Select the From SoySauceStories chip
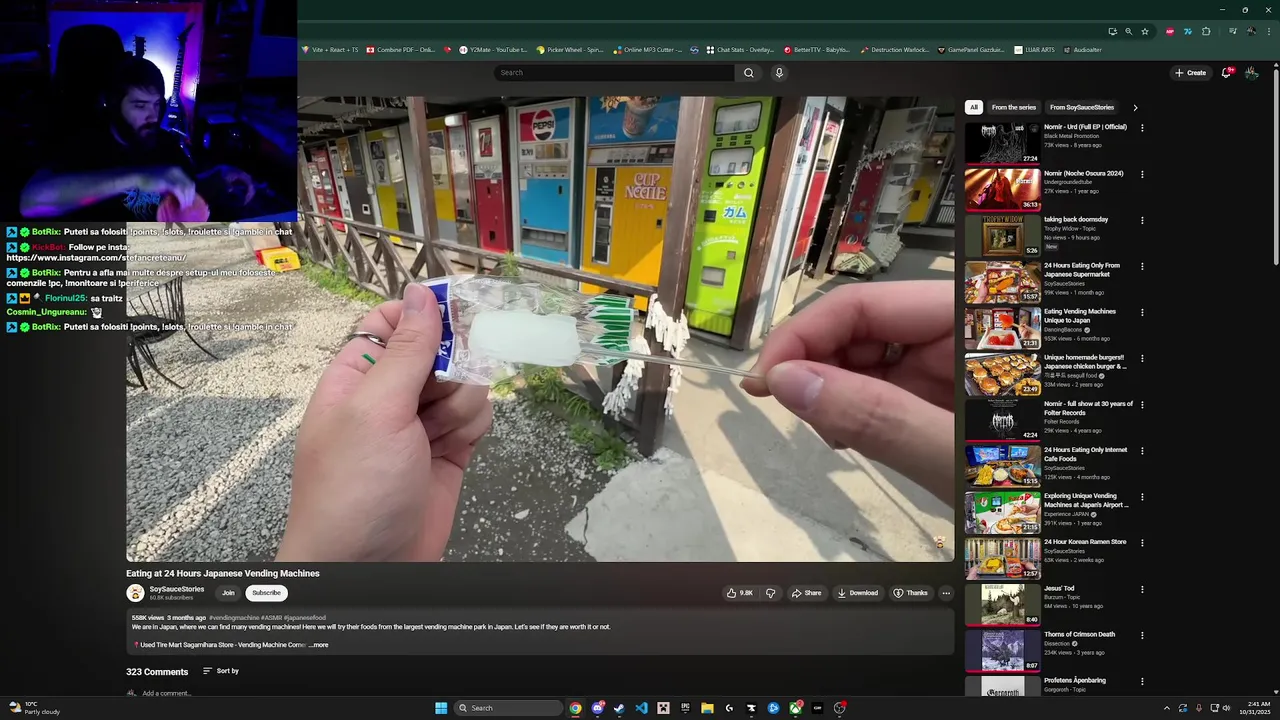The image size is (1280, 720). (x=1082, y=107)
